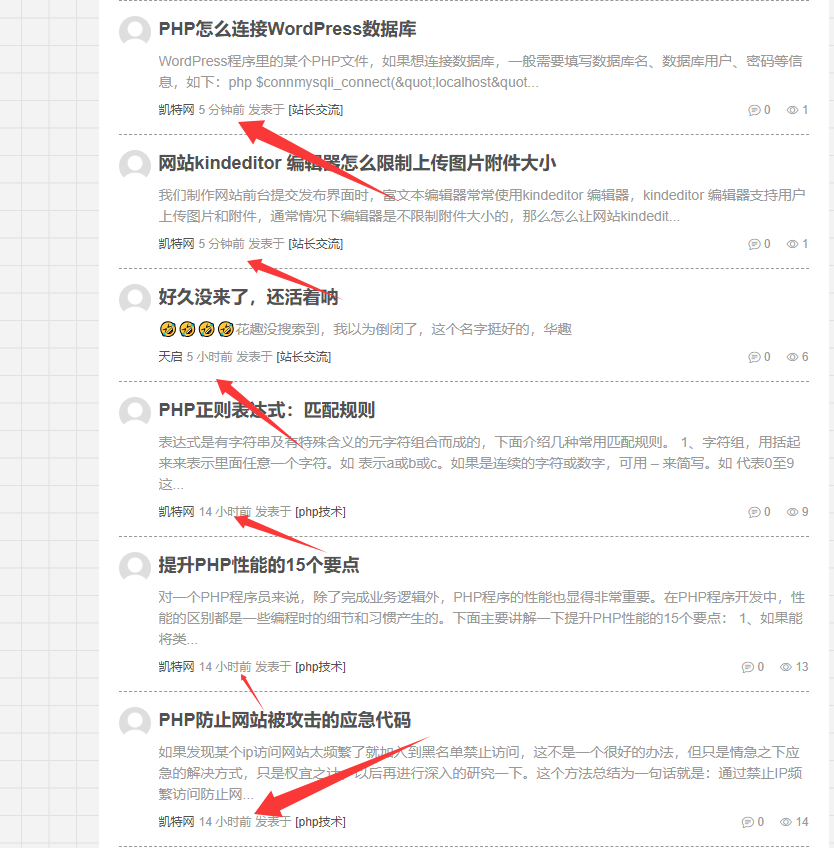Viewport: 834px width, 848px height.
Task: Open the post 'PHP防止网站被攻击的应急代码'
Action: (284, 721)
